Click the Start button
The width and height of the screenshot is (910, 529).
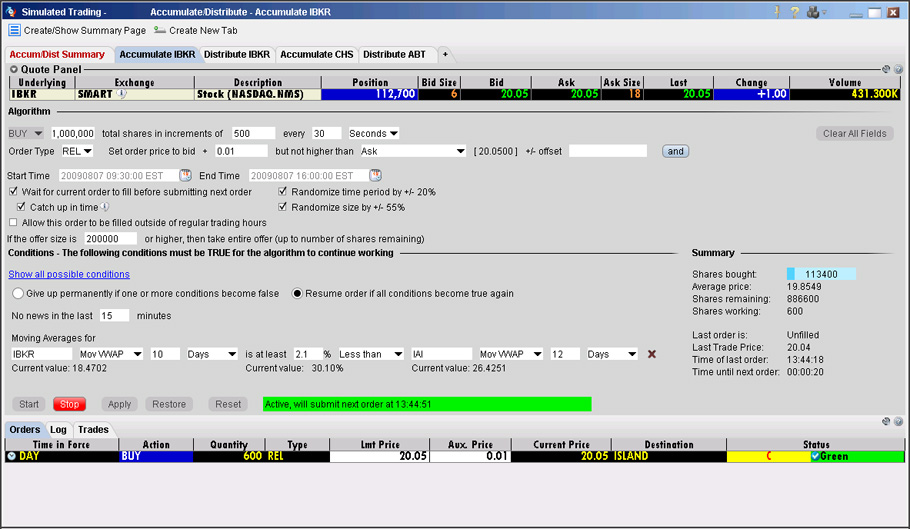[x=29, y=404]
